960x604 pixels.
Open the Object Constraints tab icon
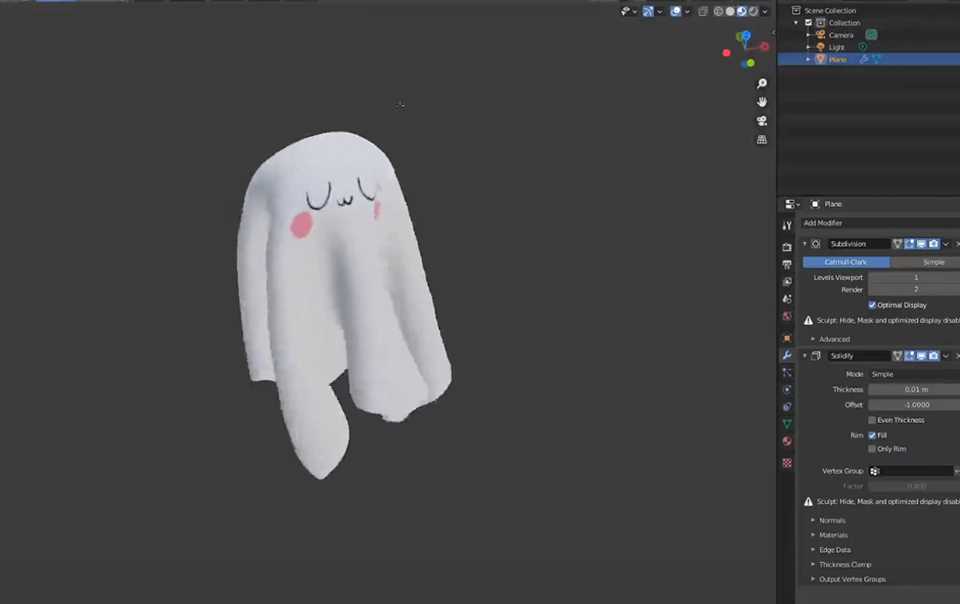[787, 406]
